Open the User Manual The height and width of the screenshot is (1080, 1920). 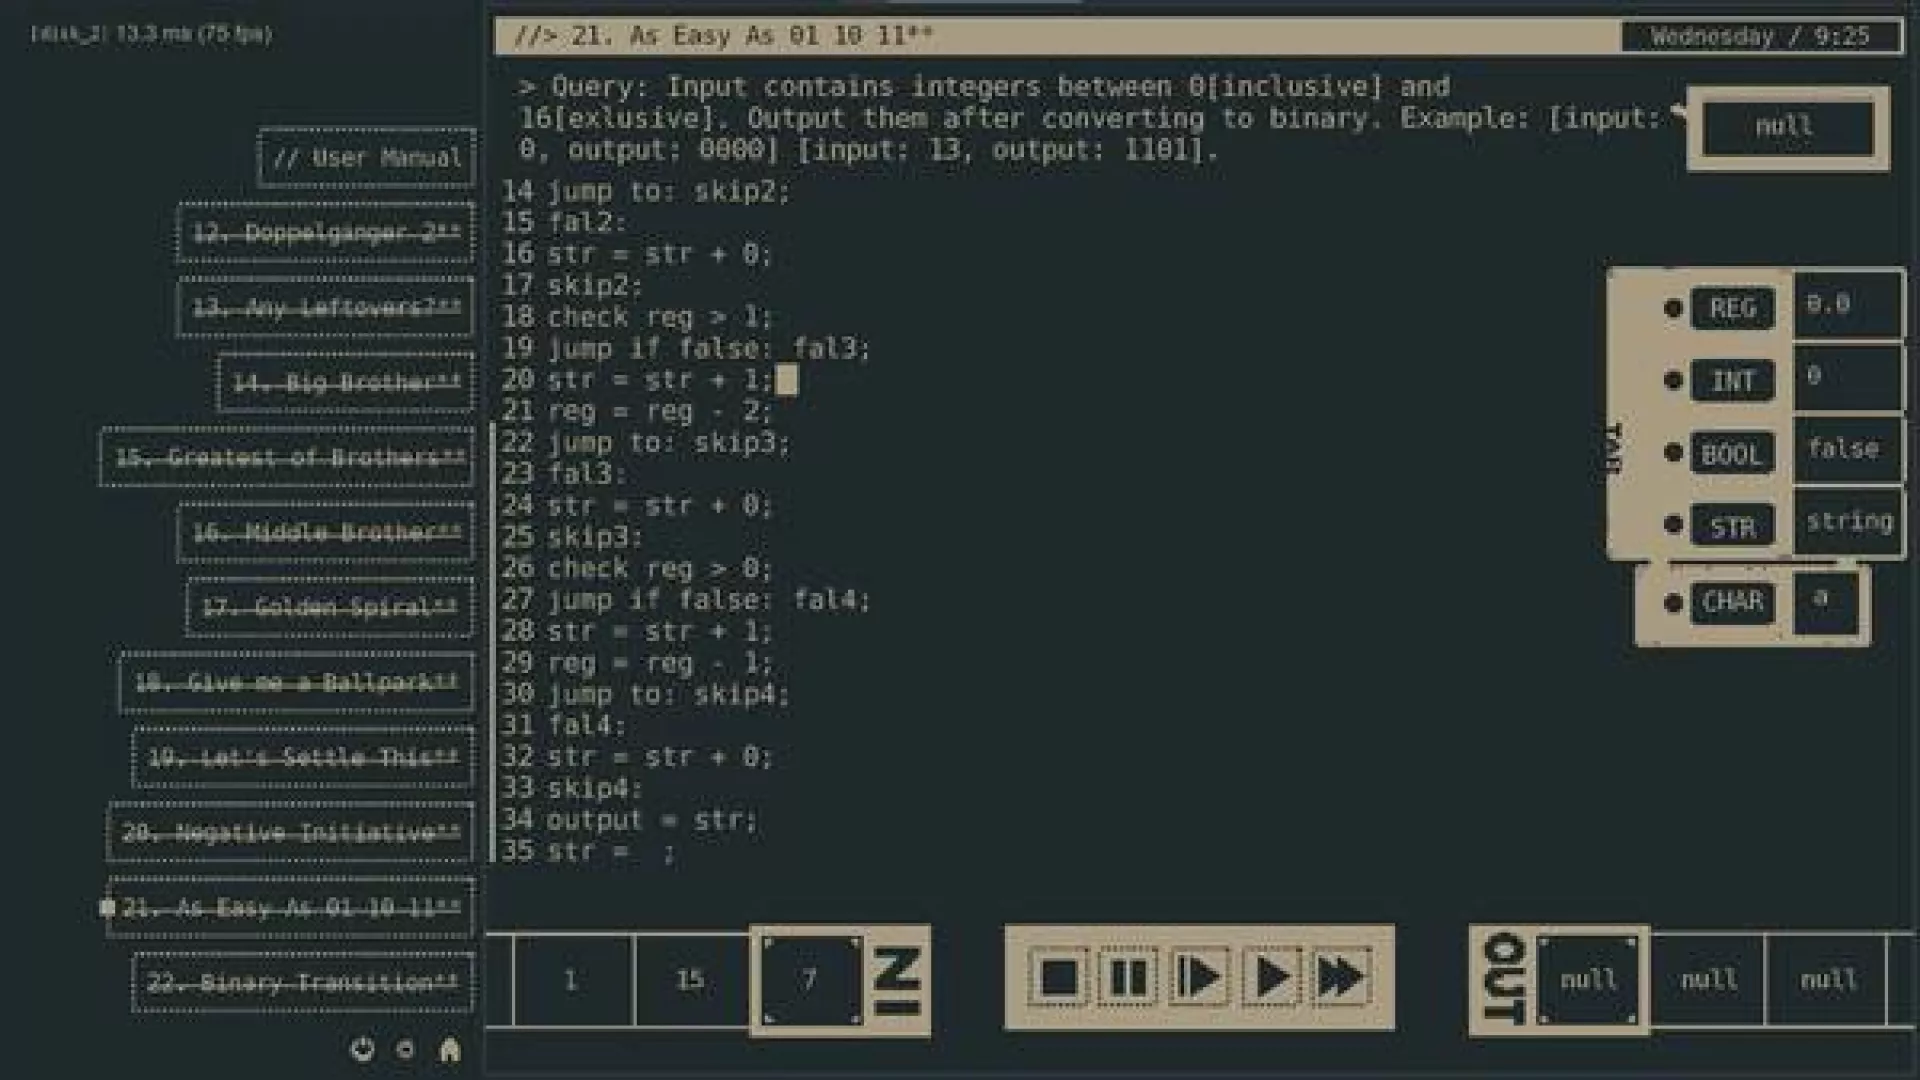[366, 158]
